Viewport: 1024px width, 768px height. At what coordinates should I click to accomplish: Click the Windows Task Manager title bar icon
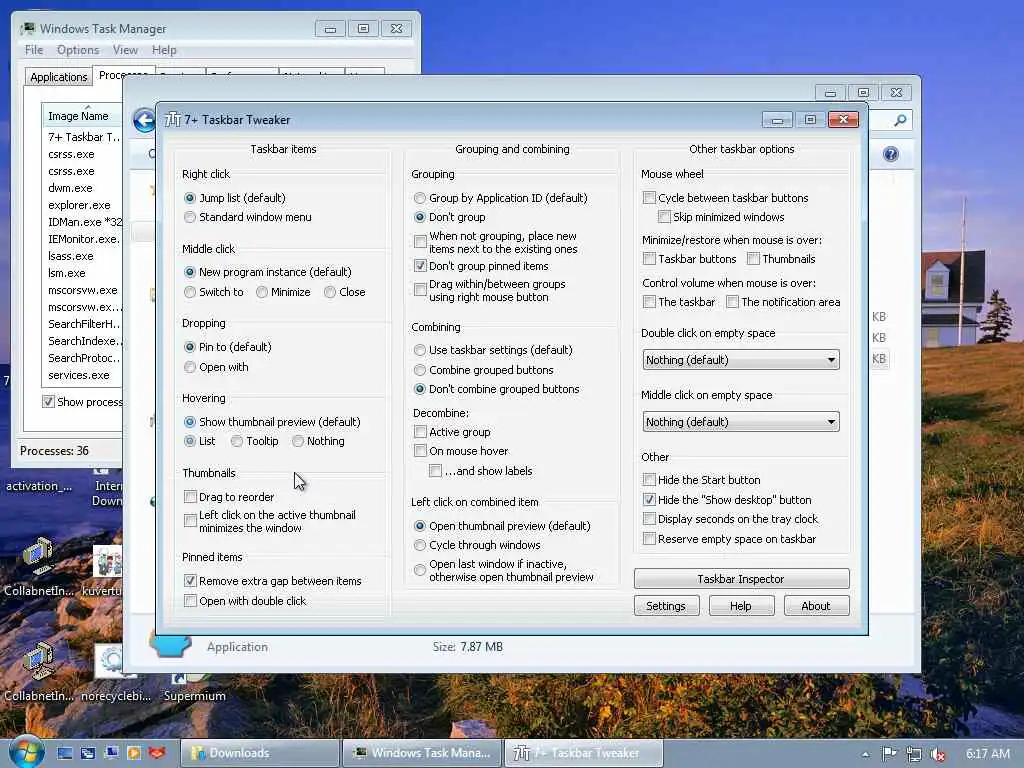point(27,29)
